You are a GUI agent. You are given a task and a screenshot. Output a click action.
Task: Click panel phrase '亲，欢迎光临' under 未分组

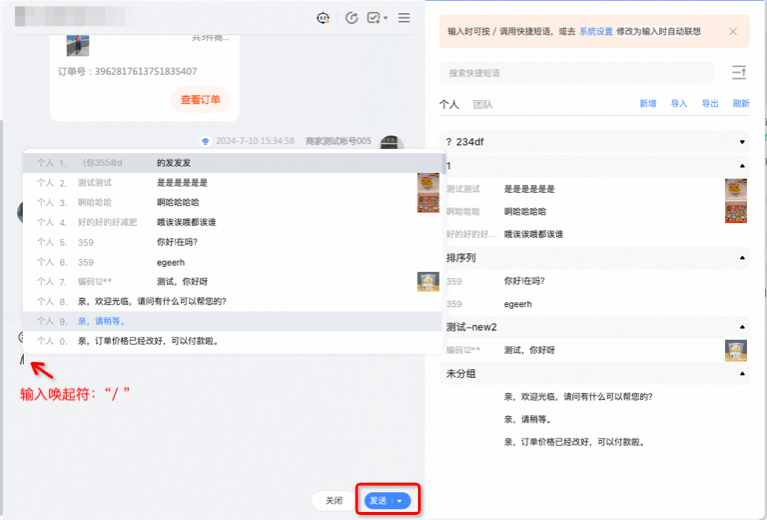tap(578, 397)
